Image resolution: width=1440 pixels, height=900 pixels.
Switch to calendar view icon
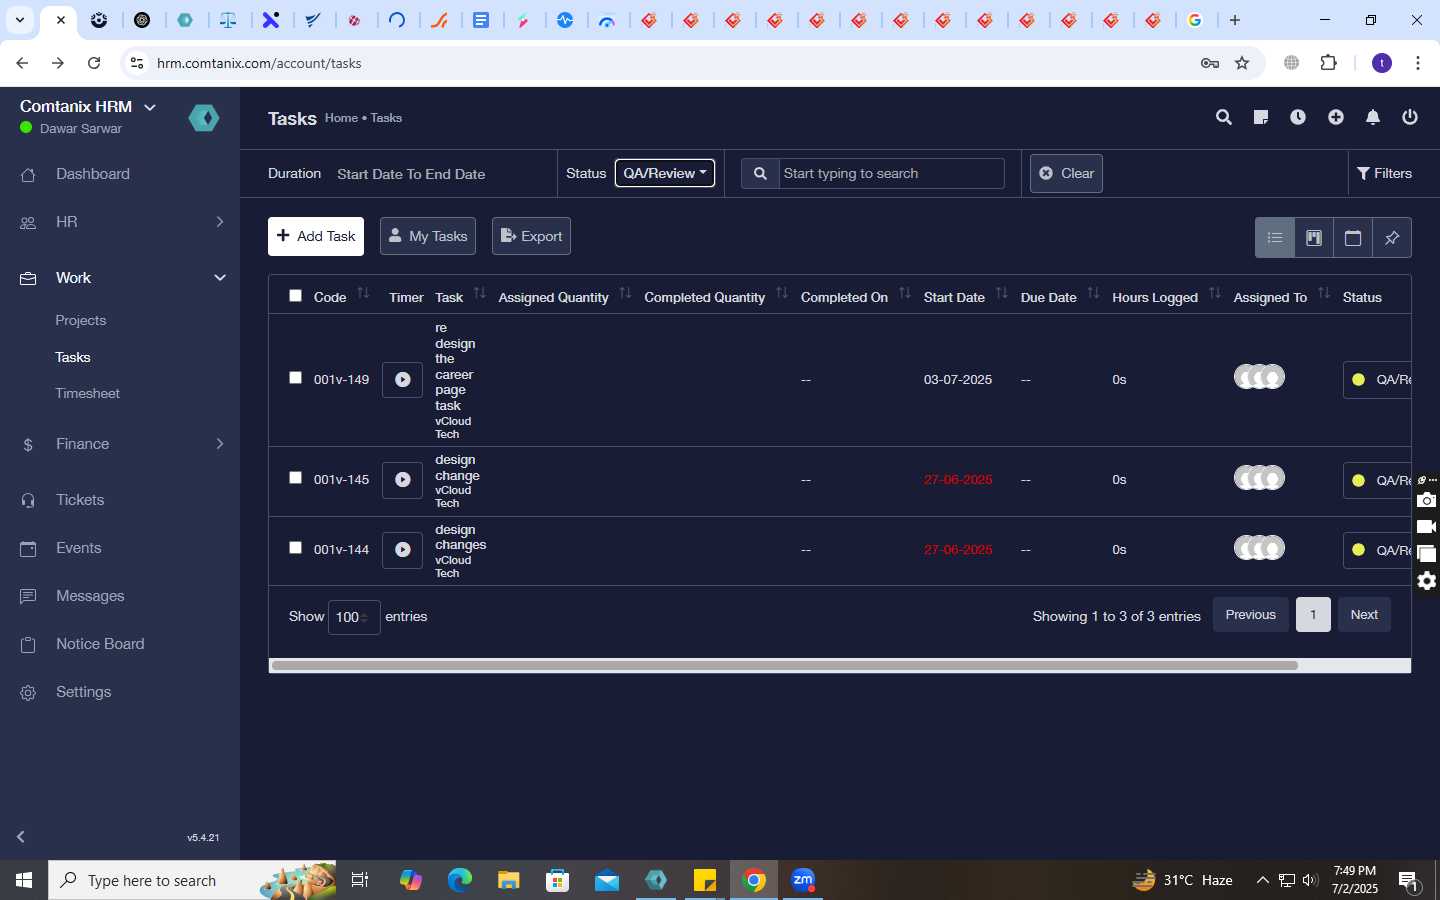[x=1353, y=238]
